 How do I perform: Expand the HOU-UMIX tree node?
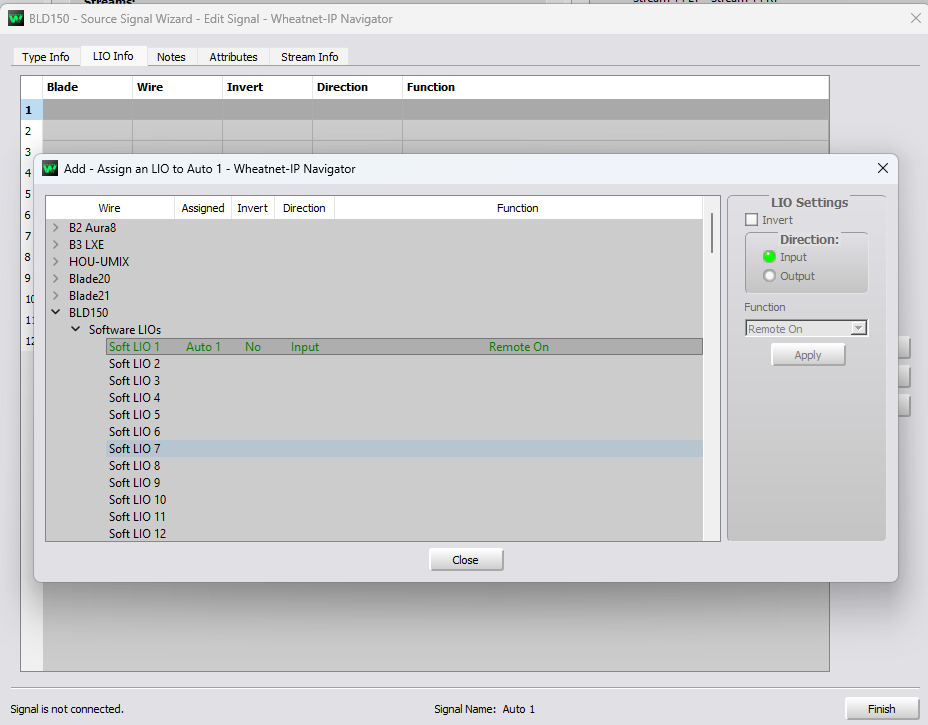point(56,262)
